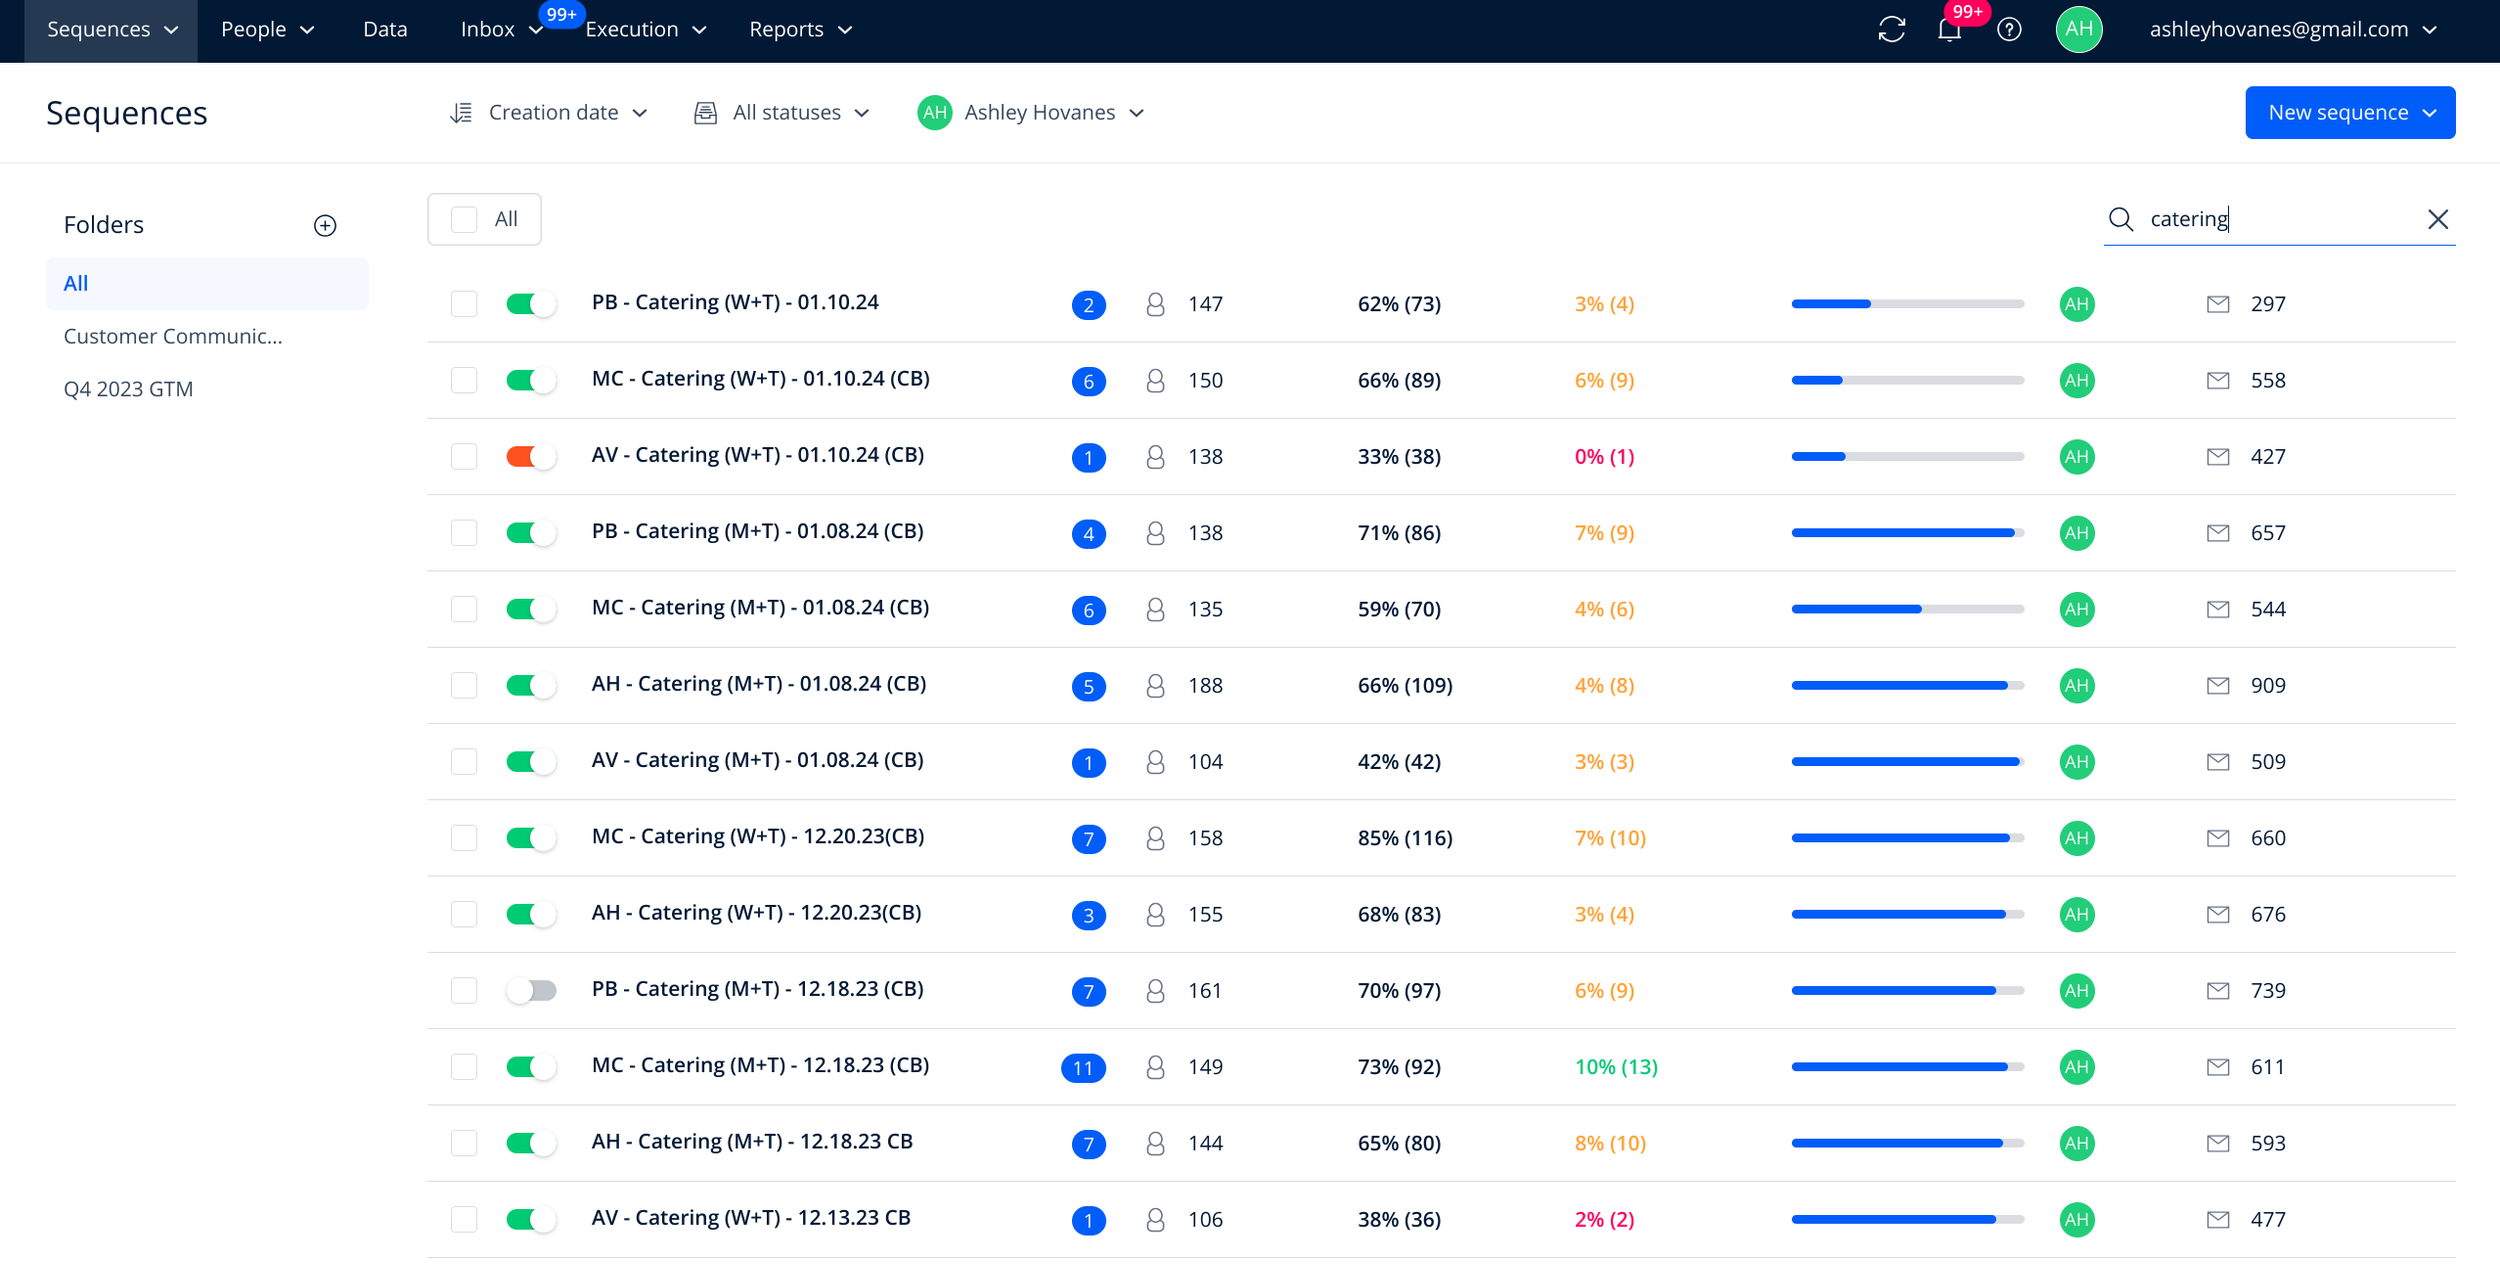Click the search magnifier icon
The height and width of the screenshot is (1267, 2500).
2120,219
